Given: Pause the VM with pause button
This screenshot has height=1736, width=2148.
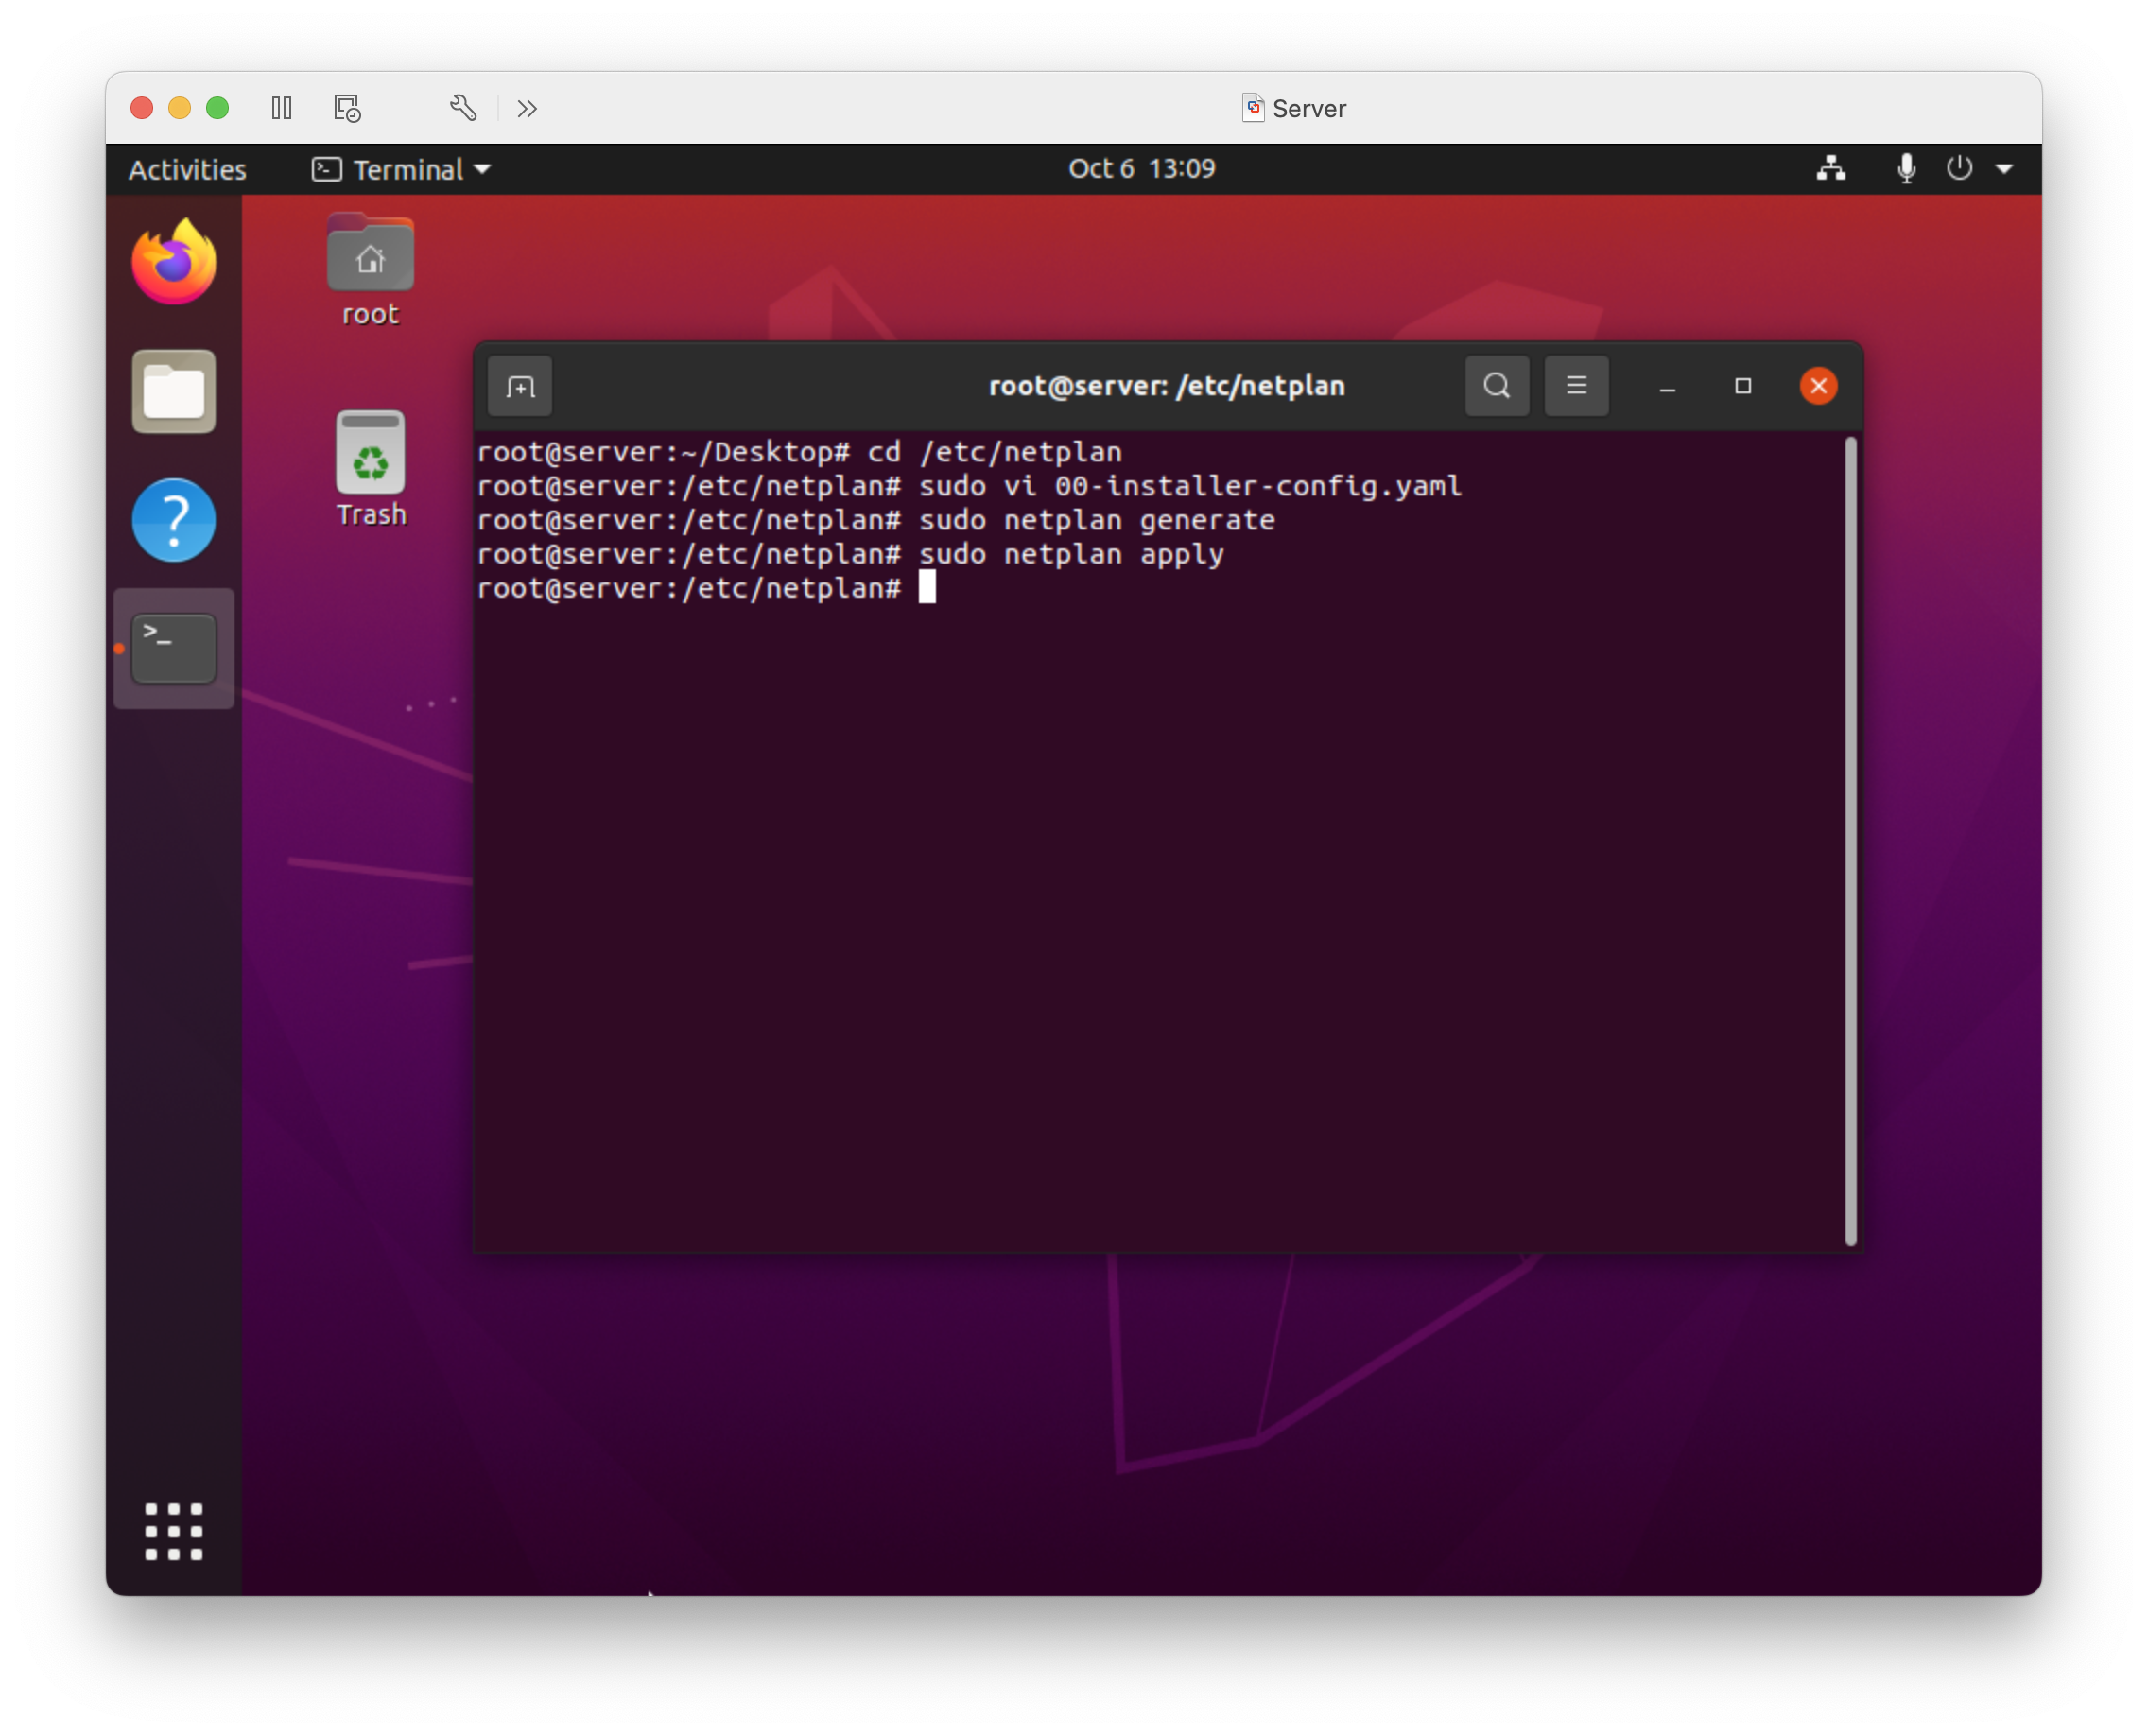Looking at the screenshot, I should pyautogui.click(x=282, y=108).
